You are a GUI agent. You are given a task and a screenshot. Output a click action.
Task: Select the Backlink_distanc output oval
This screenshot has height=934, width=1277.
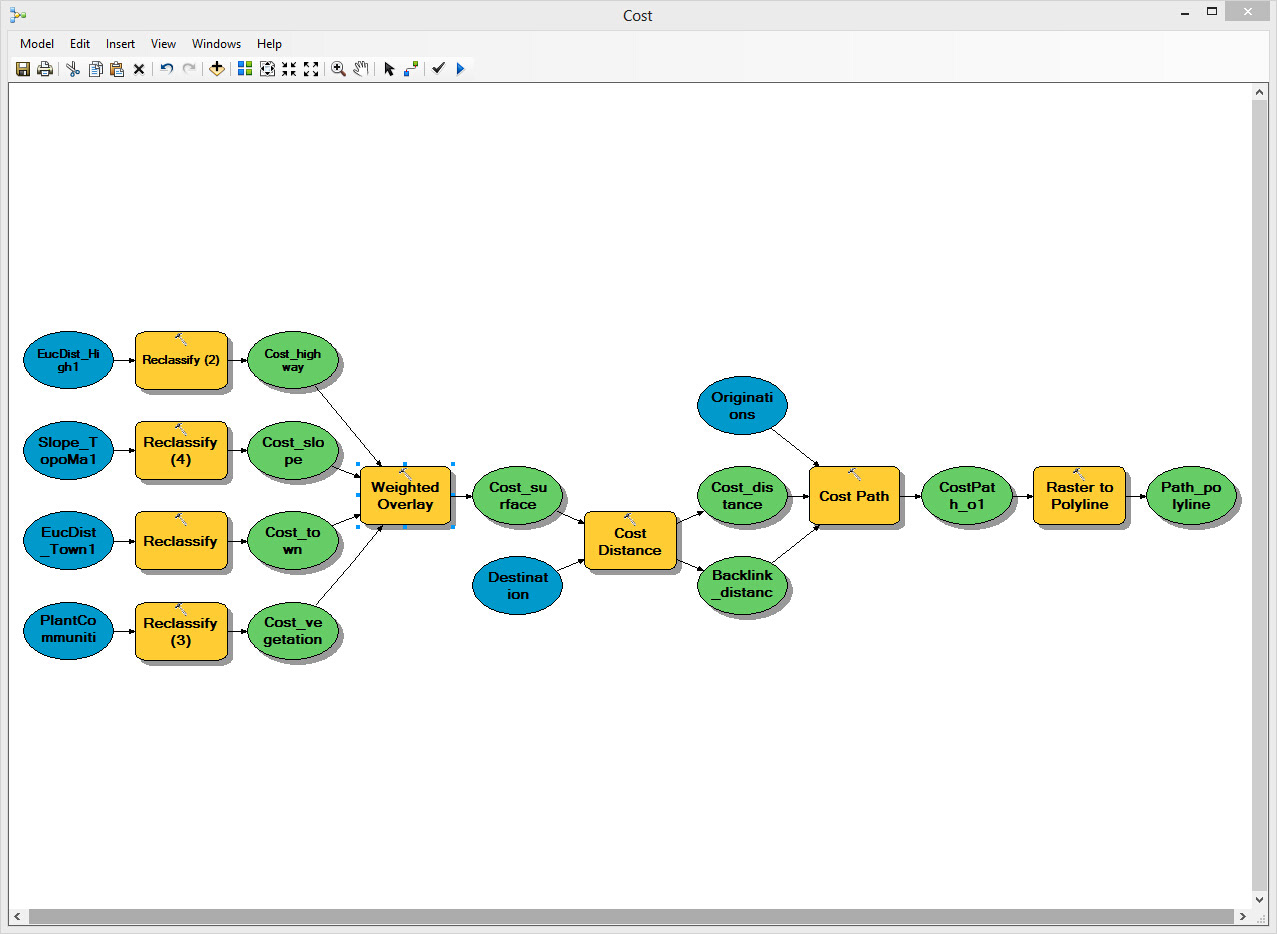coord(742,584)
